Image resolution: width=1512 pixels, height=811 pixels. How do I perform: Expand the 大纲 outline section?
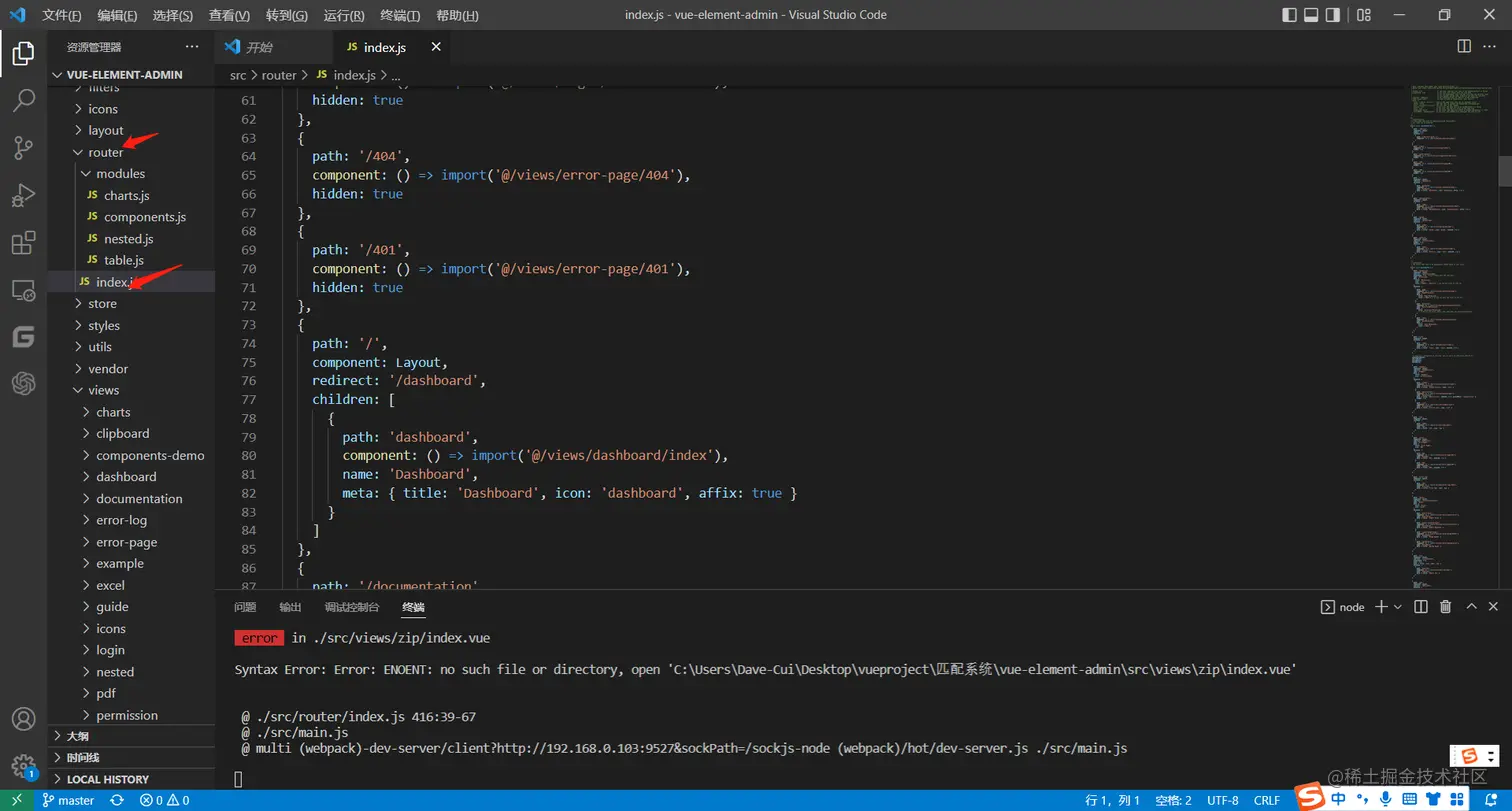pos(131,736)
